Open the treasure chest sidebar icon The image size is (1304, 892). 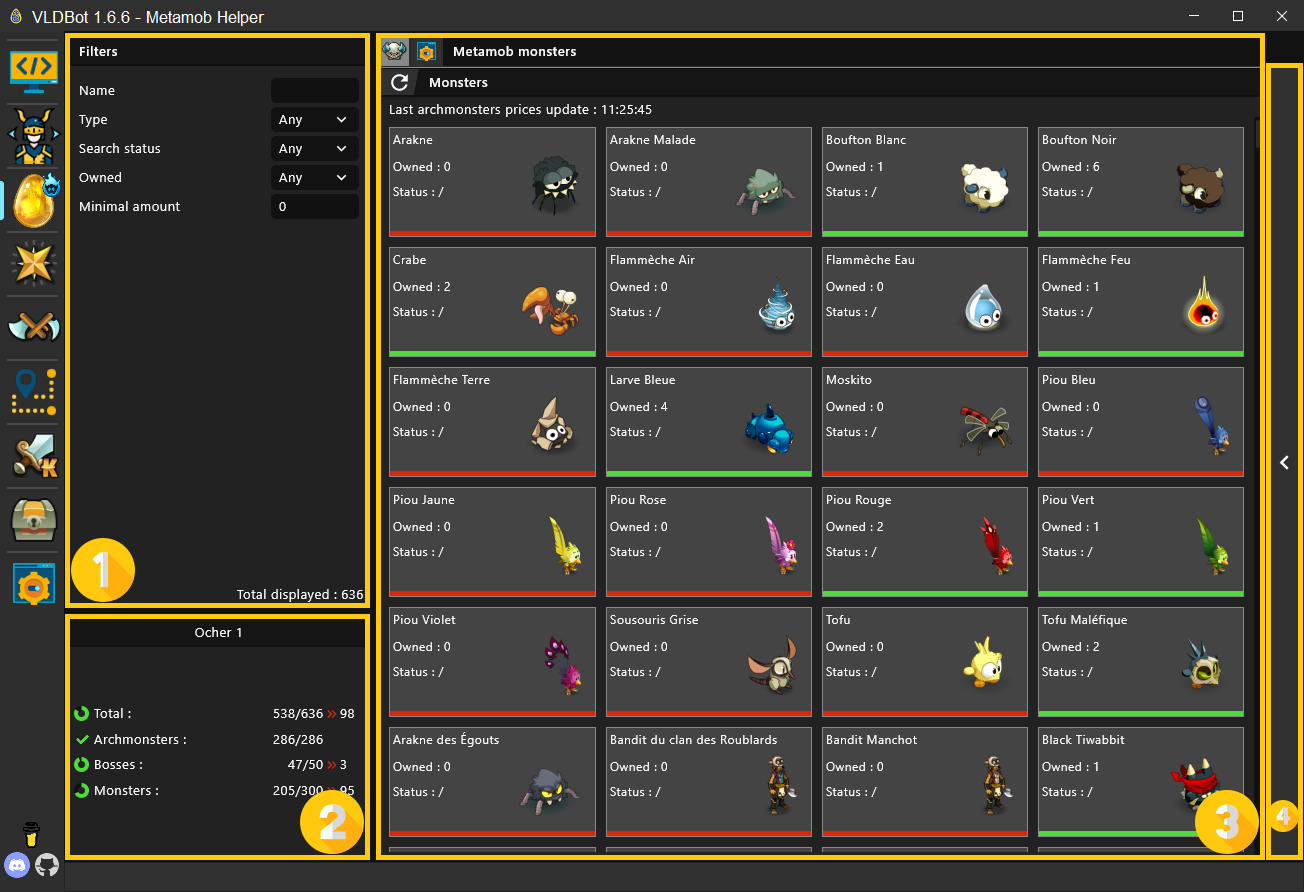click(x=34, y=520)
